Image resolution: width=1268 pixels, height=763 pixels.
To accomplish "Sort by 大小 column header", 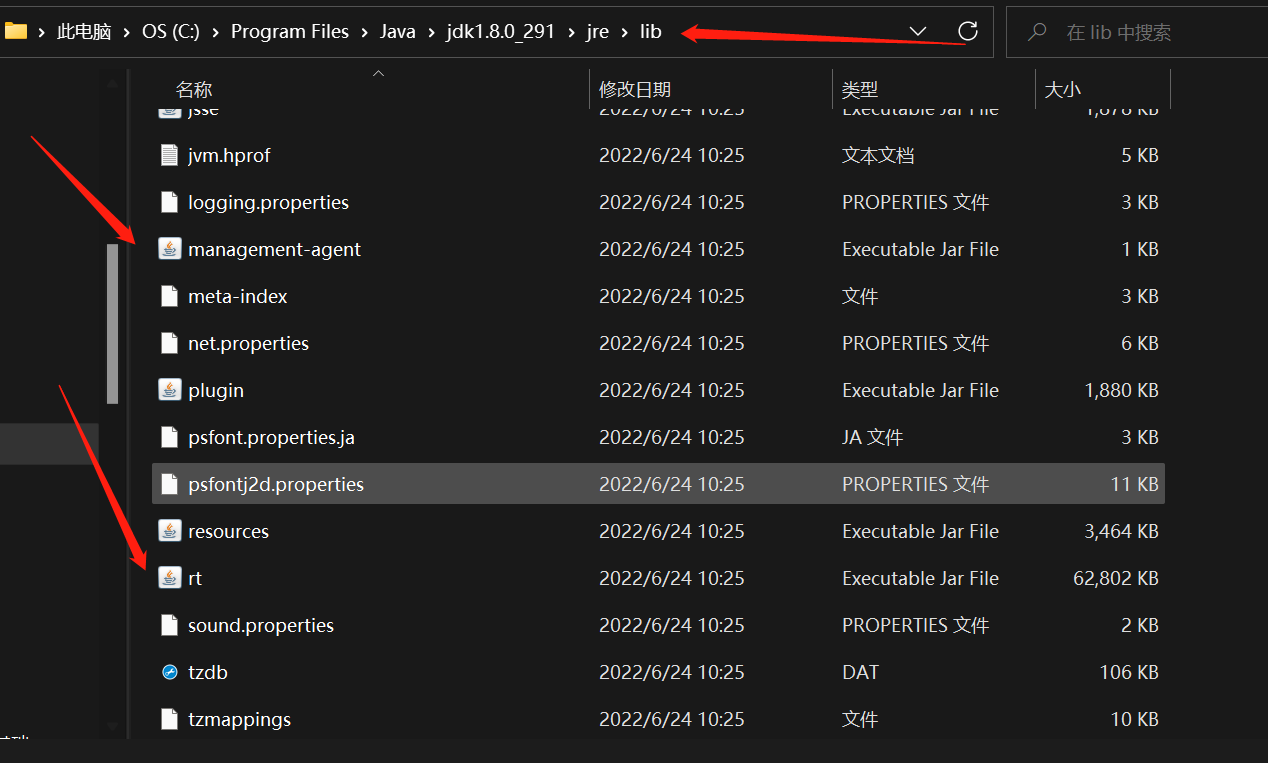I will click(1062, 89).
